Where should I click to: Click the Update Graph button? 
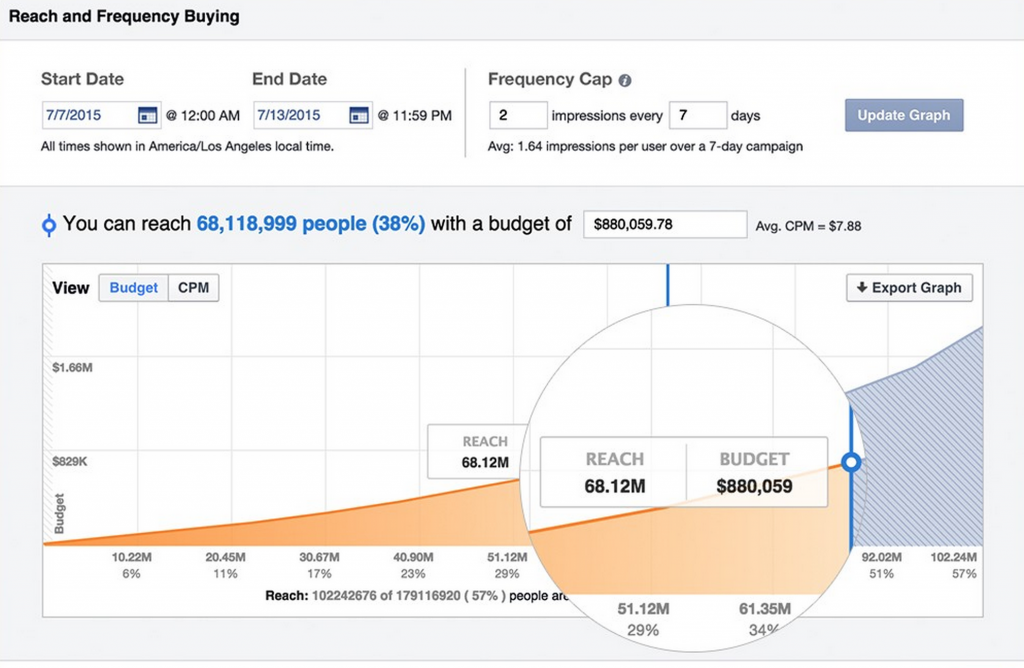[x=904, y=116]
